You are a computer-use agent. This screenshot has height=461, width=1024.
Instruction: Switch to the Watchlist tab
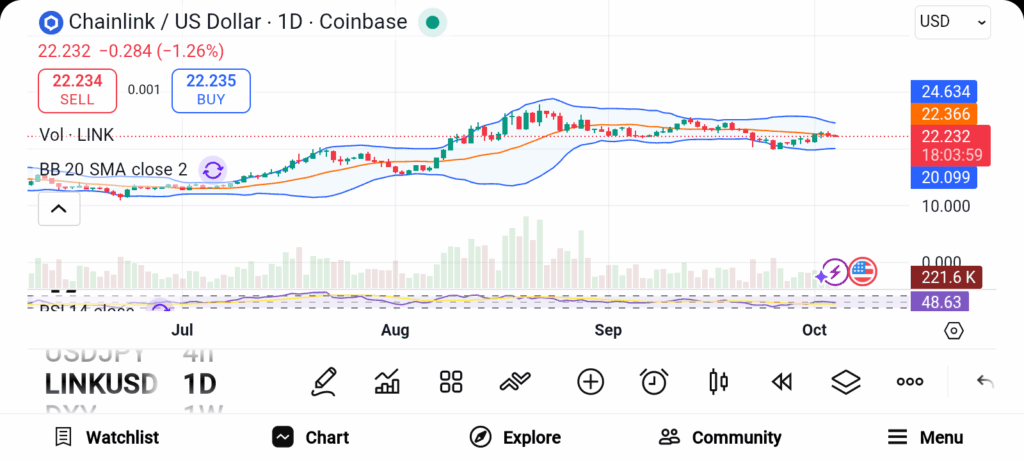106,437
